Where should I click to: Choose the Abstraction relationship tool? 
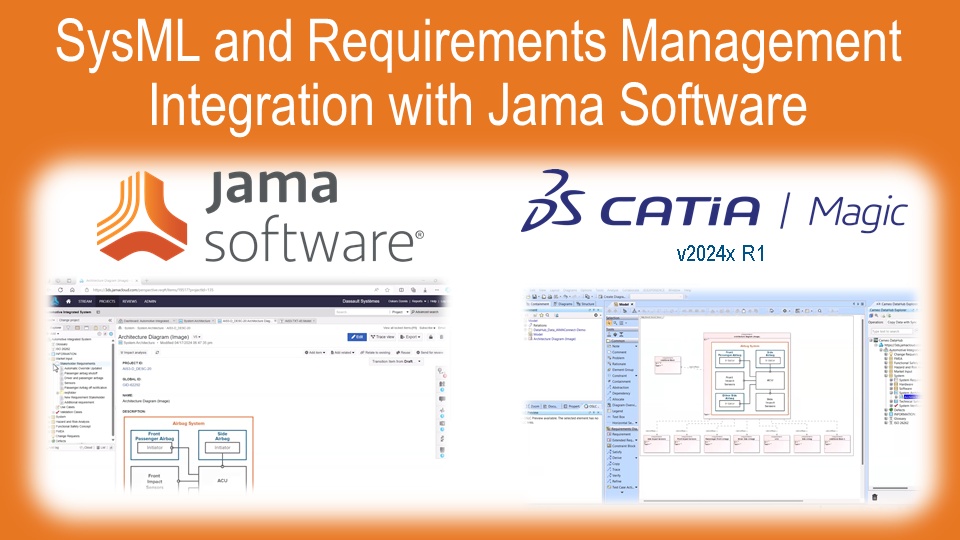620,388
